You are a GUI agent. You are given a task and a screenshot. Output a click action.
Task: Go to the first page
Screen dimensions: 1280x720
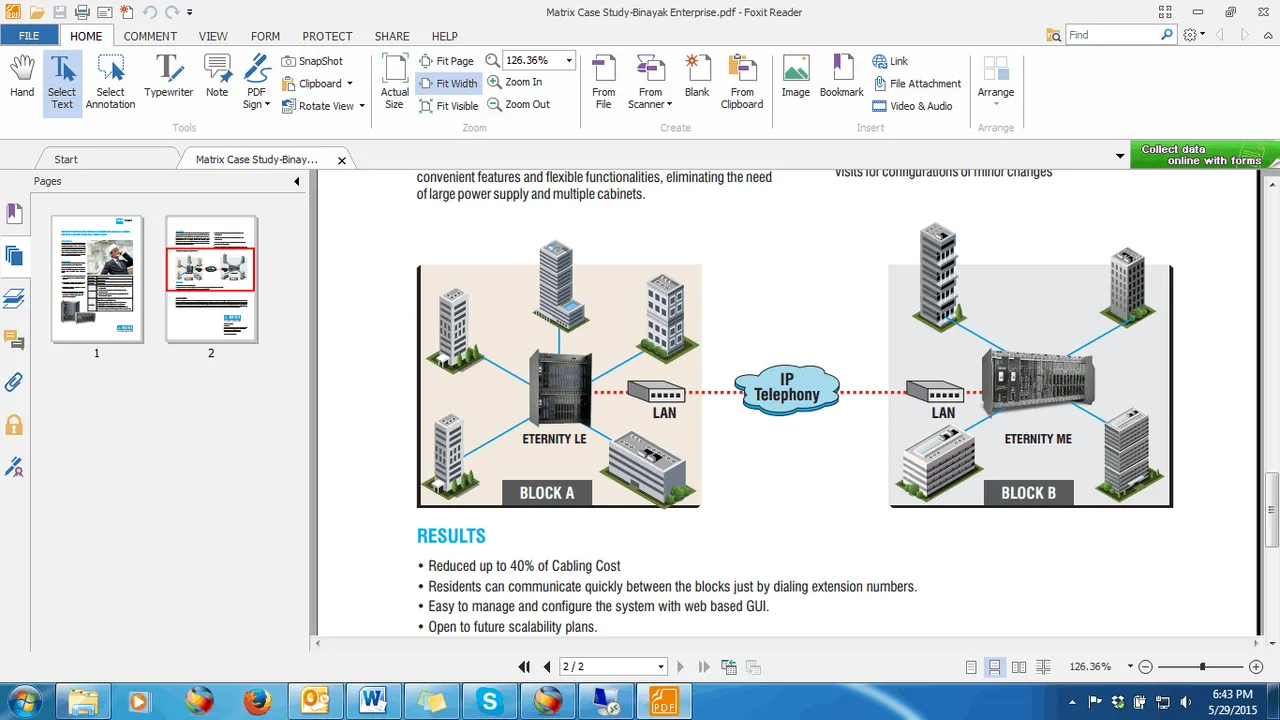524,667
